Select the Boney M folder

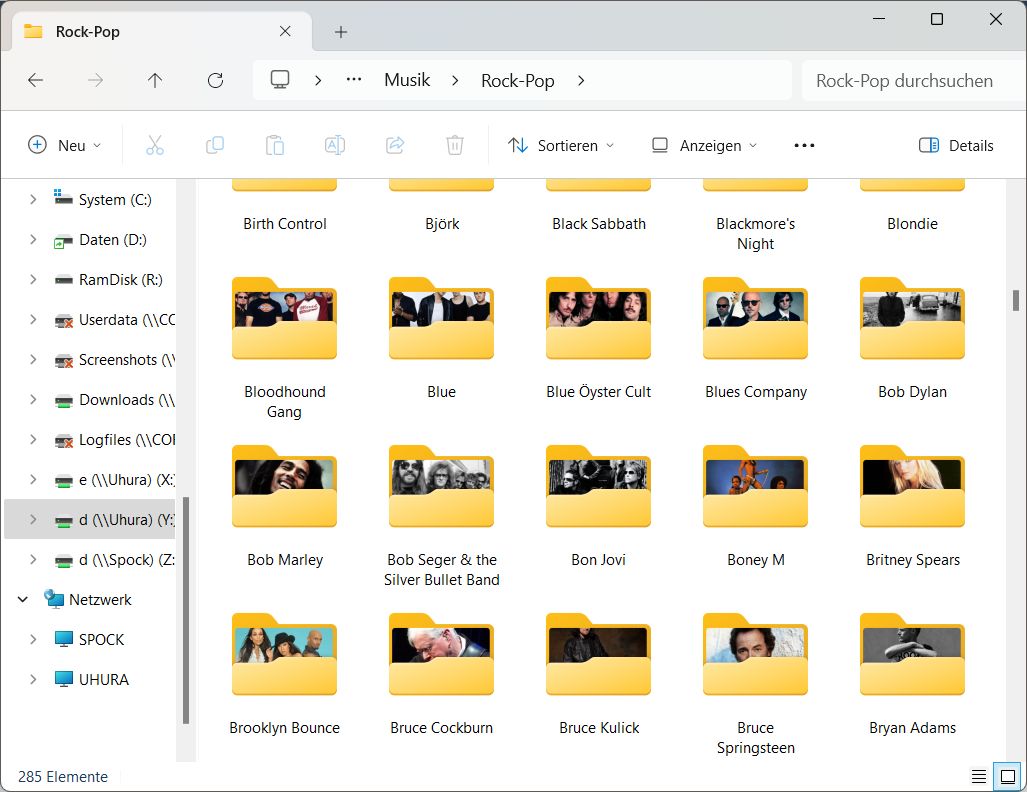coord(755,506)
